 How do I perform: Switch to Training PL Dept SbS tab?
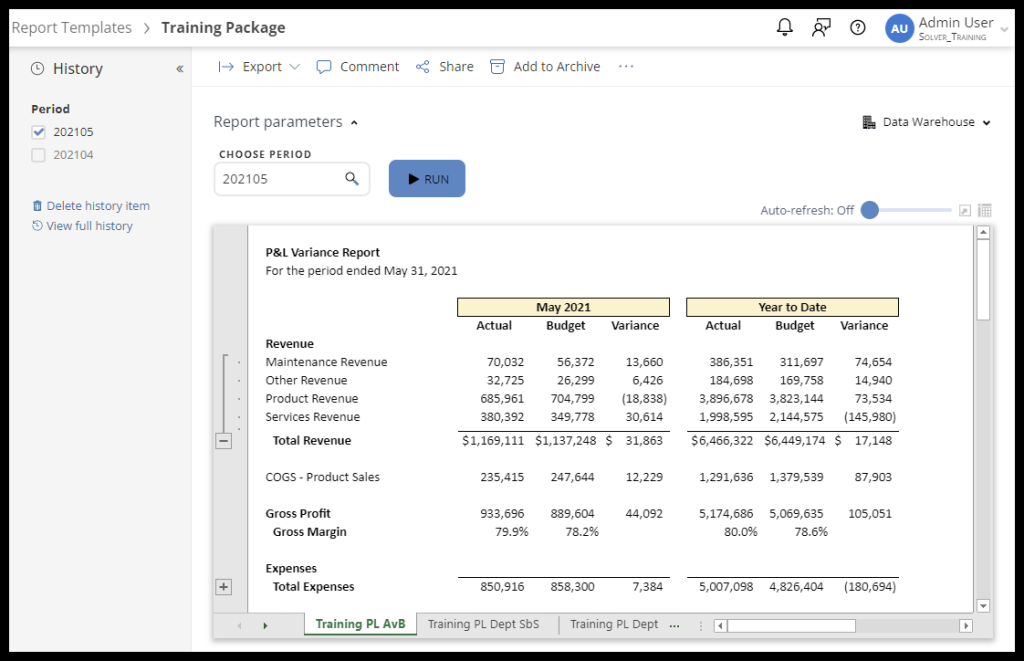point(483,624)
